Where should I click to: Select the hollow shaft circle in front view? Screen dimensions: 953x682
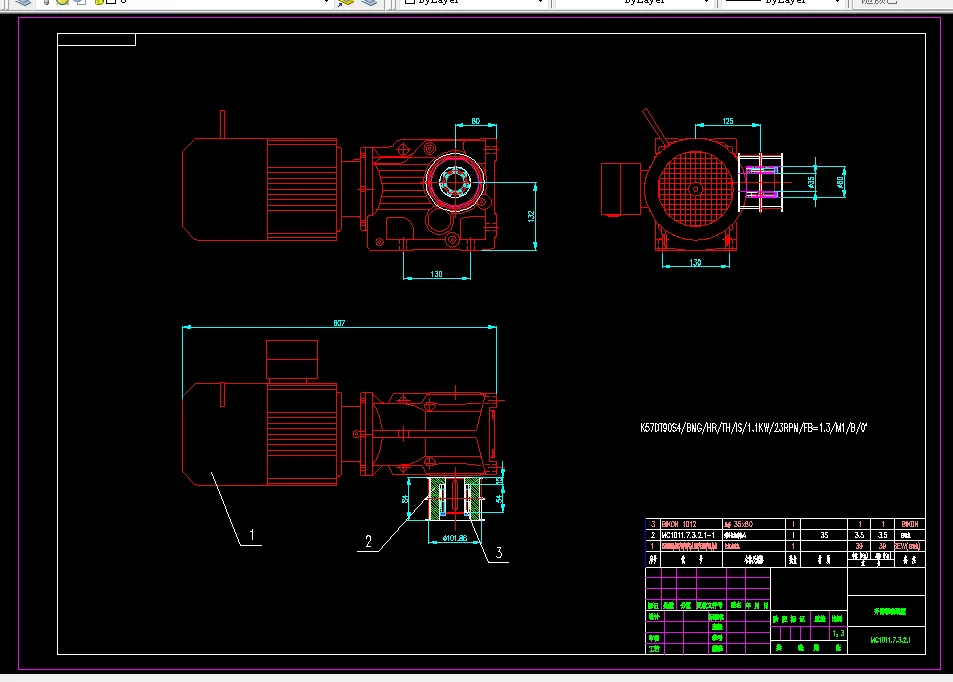[455, 182]
